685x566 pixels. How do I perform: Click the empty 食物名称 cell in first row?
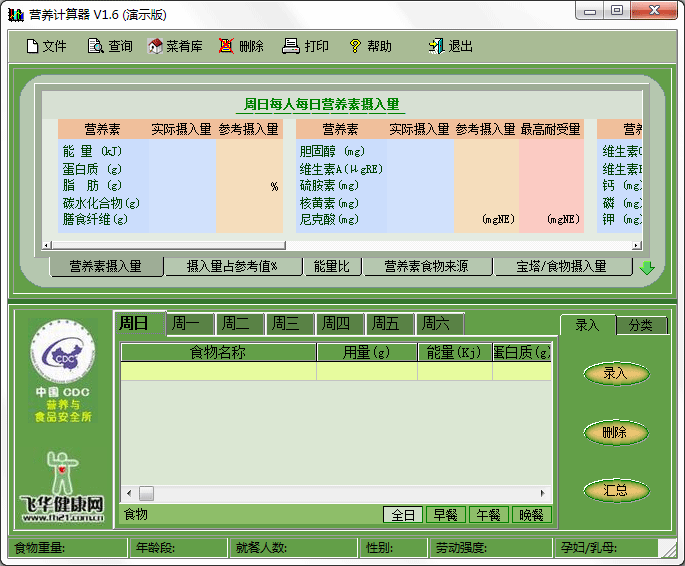click(218, 372)
